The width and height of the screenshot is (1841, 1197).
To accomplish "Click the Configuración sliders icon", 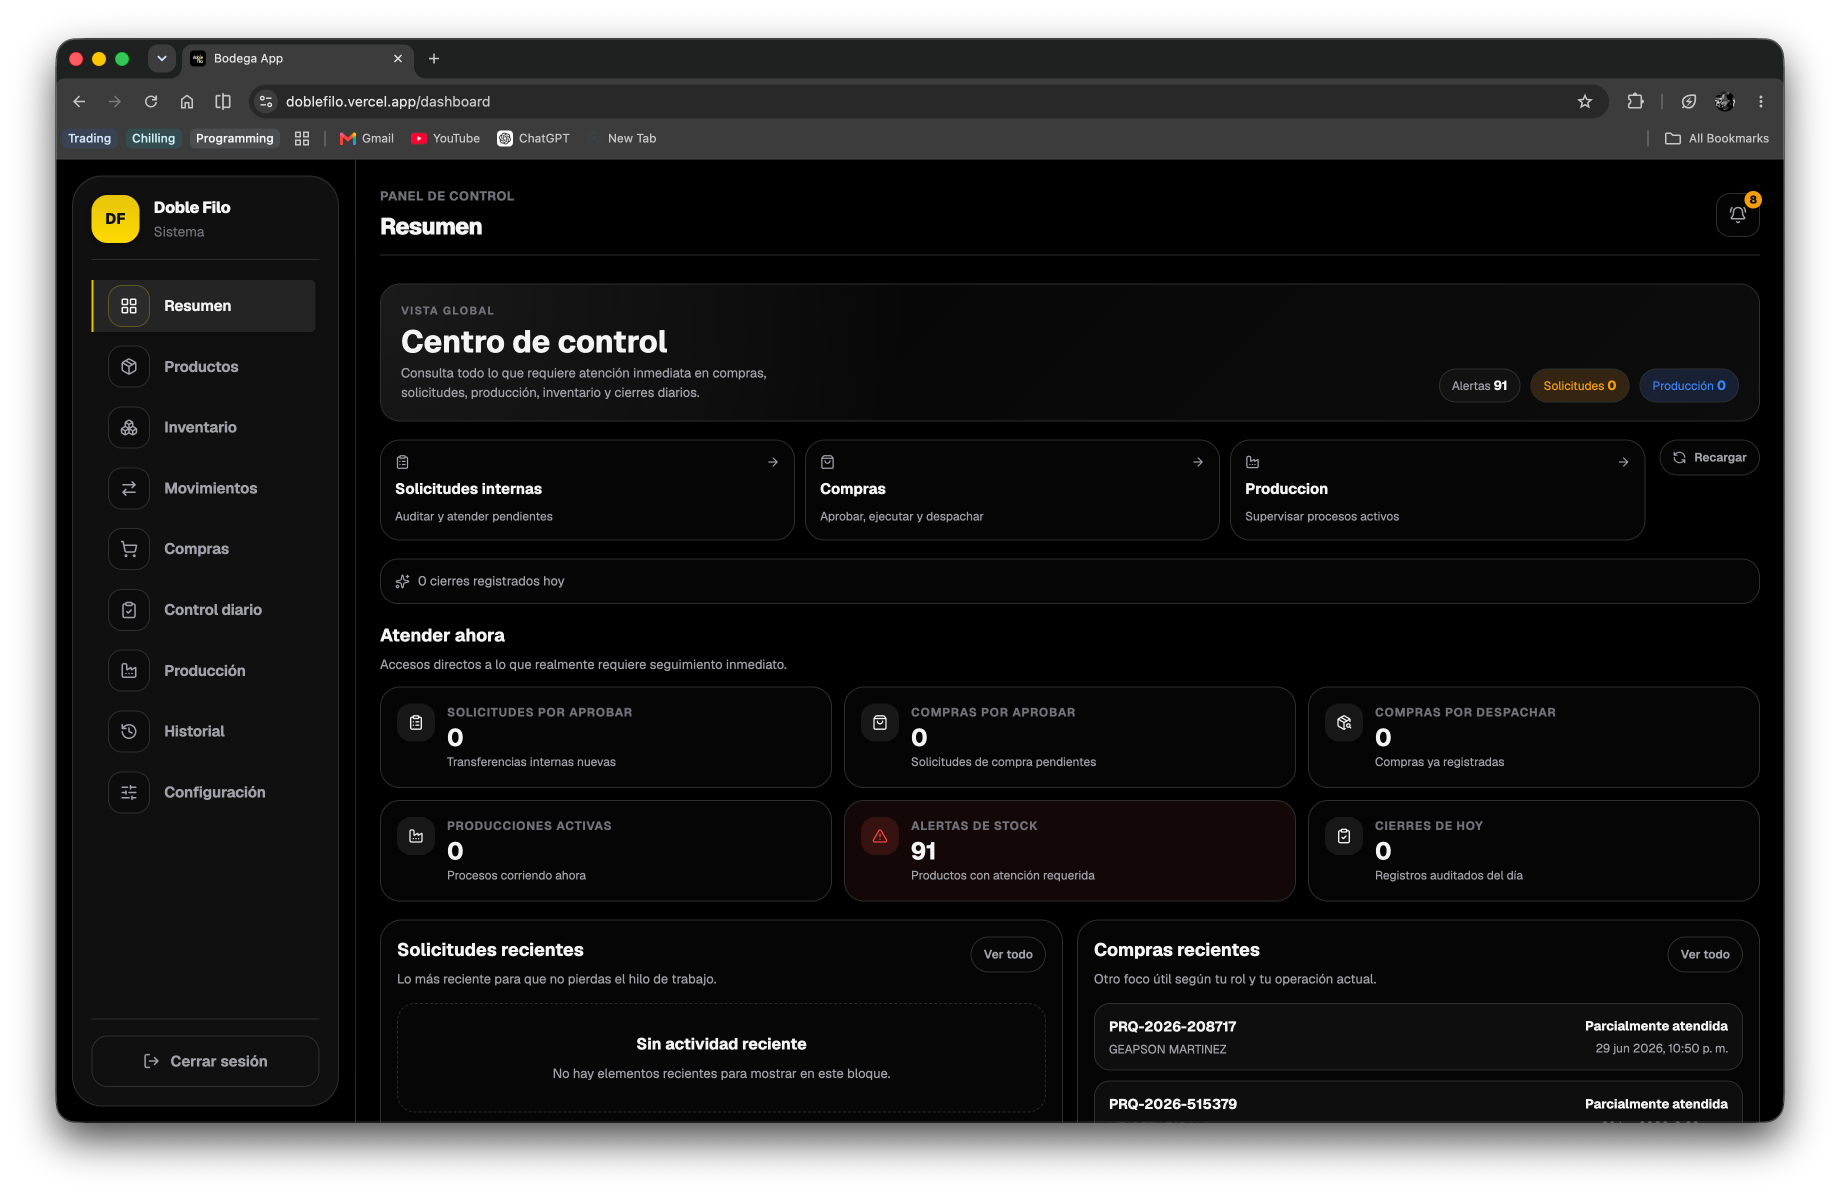I will (129, 792).
